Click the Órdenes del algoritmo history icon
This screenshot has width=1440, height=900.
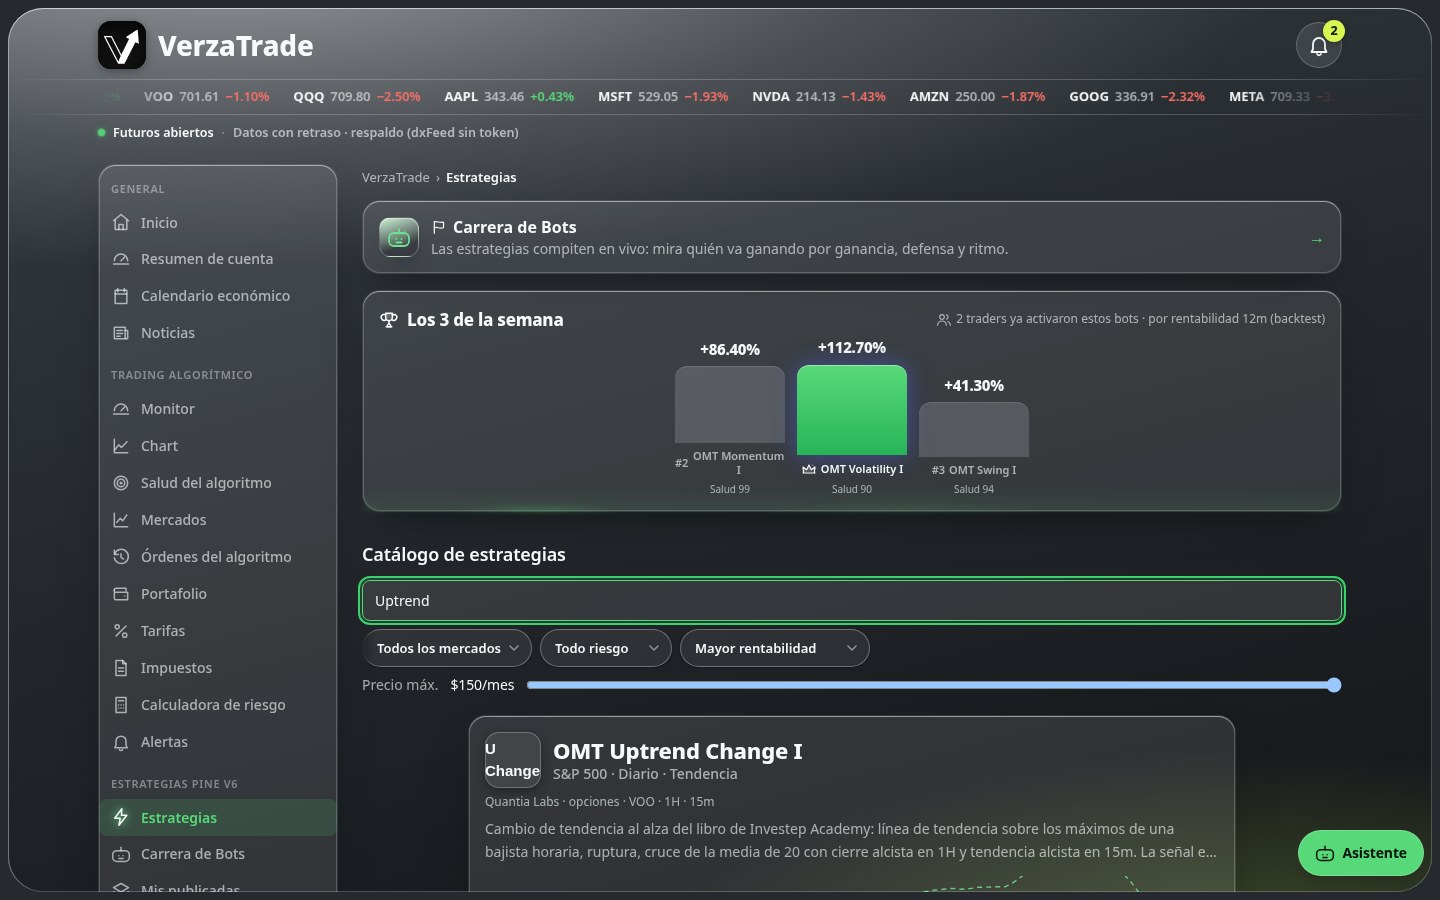click(x=121, y=557)
